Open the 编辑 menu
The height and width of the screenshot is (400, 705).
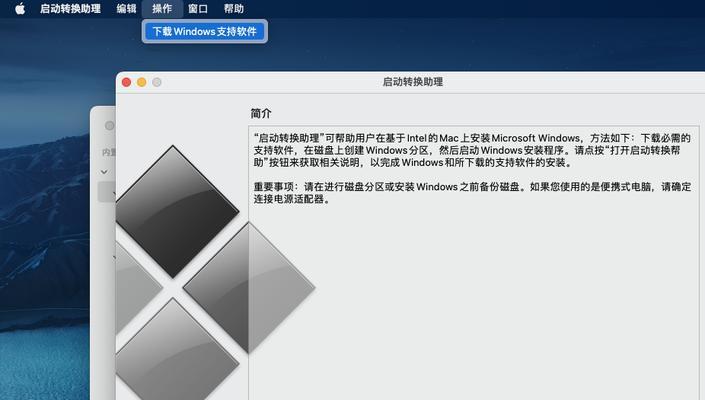126,9
